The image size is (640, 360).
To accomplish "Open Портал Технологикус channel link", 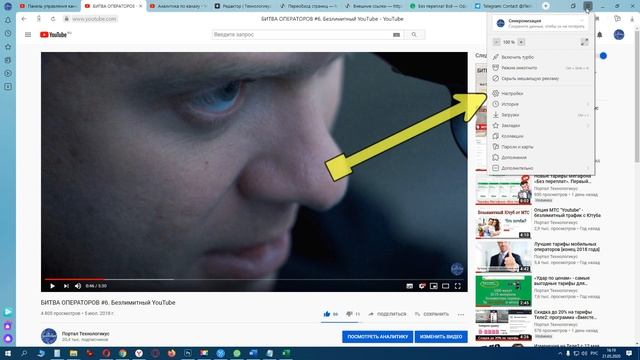I will pyautogui.click(x=86, y=333).
